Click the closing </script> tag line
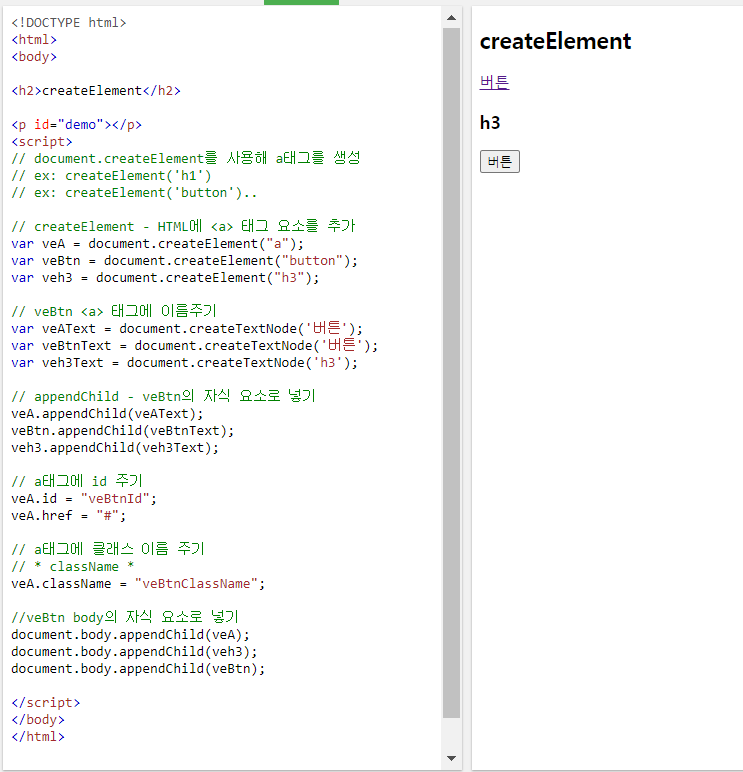 pos(46,703)
